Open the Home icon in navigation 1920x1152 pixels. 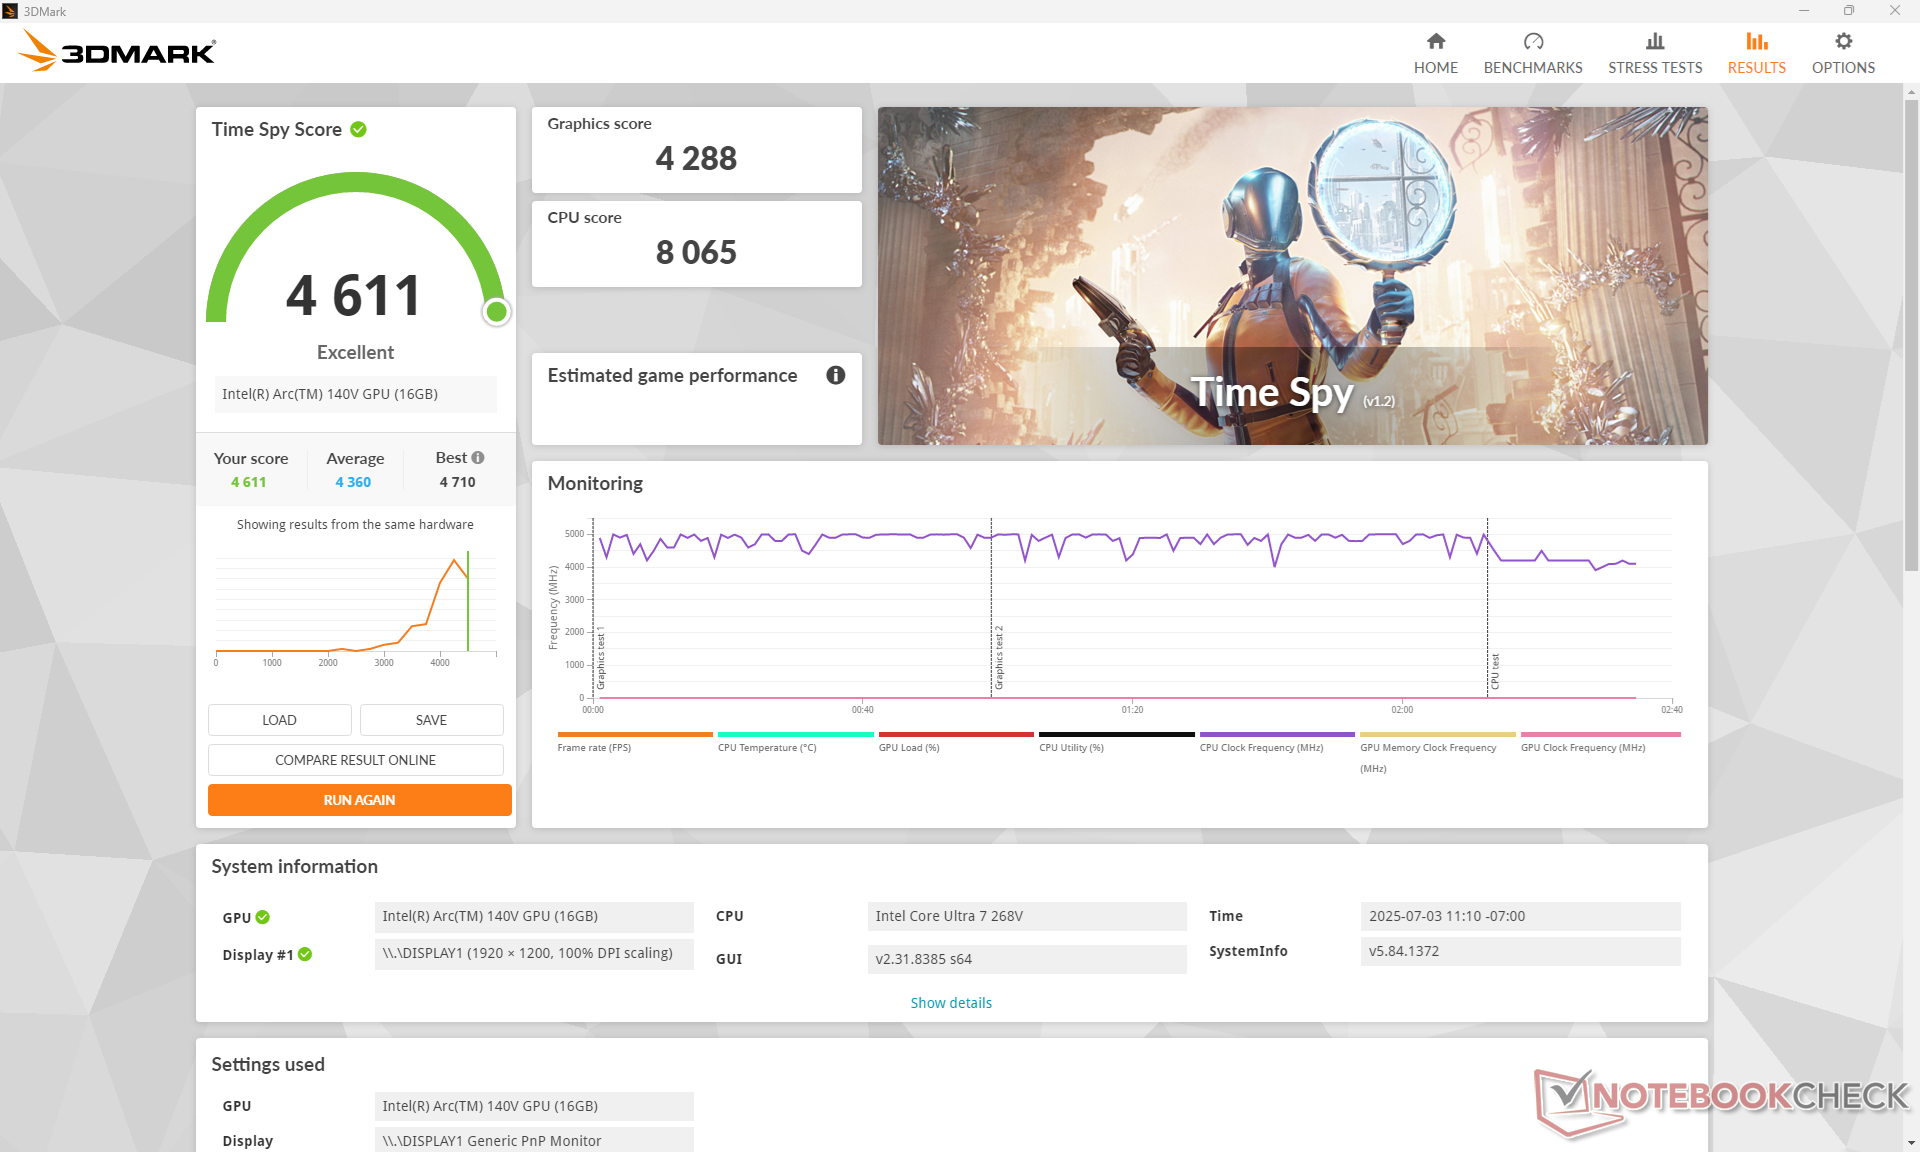click(1435, 42)
